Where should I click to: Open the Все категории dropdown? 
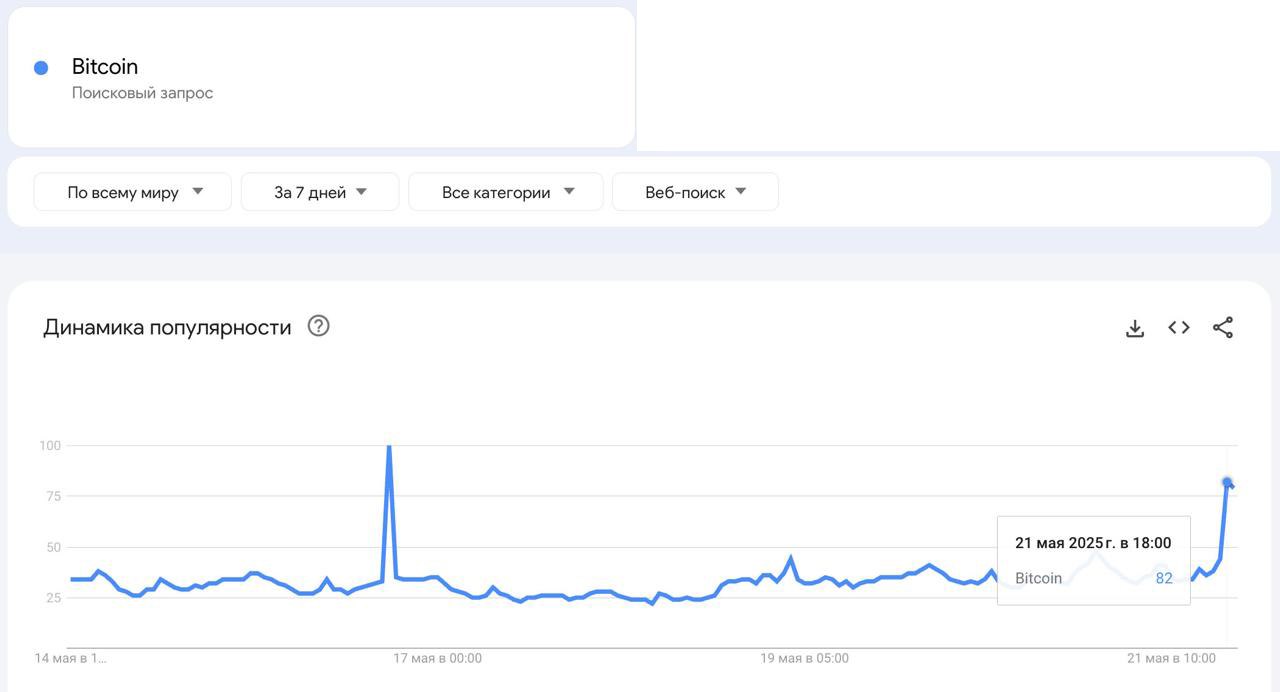(x=506, y=192)
